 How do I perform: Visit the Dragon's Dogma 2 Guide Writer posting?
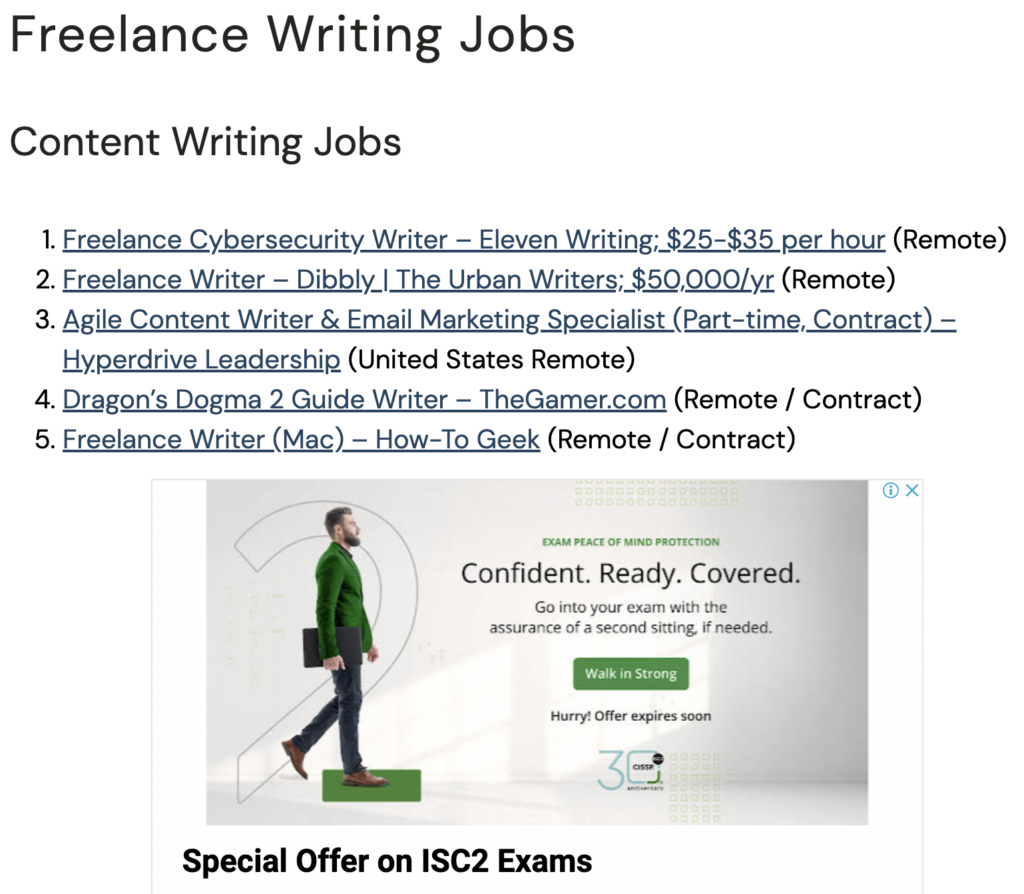[364, 399]
